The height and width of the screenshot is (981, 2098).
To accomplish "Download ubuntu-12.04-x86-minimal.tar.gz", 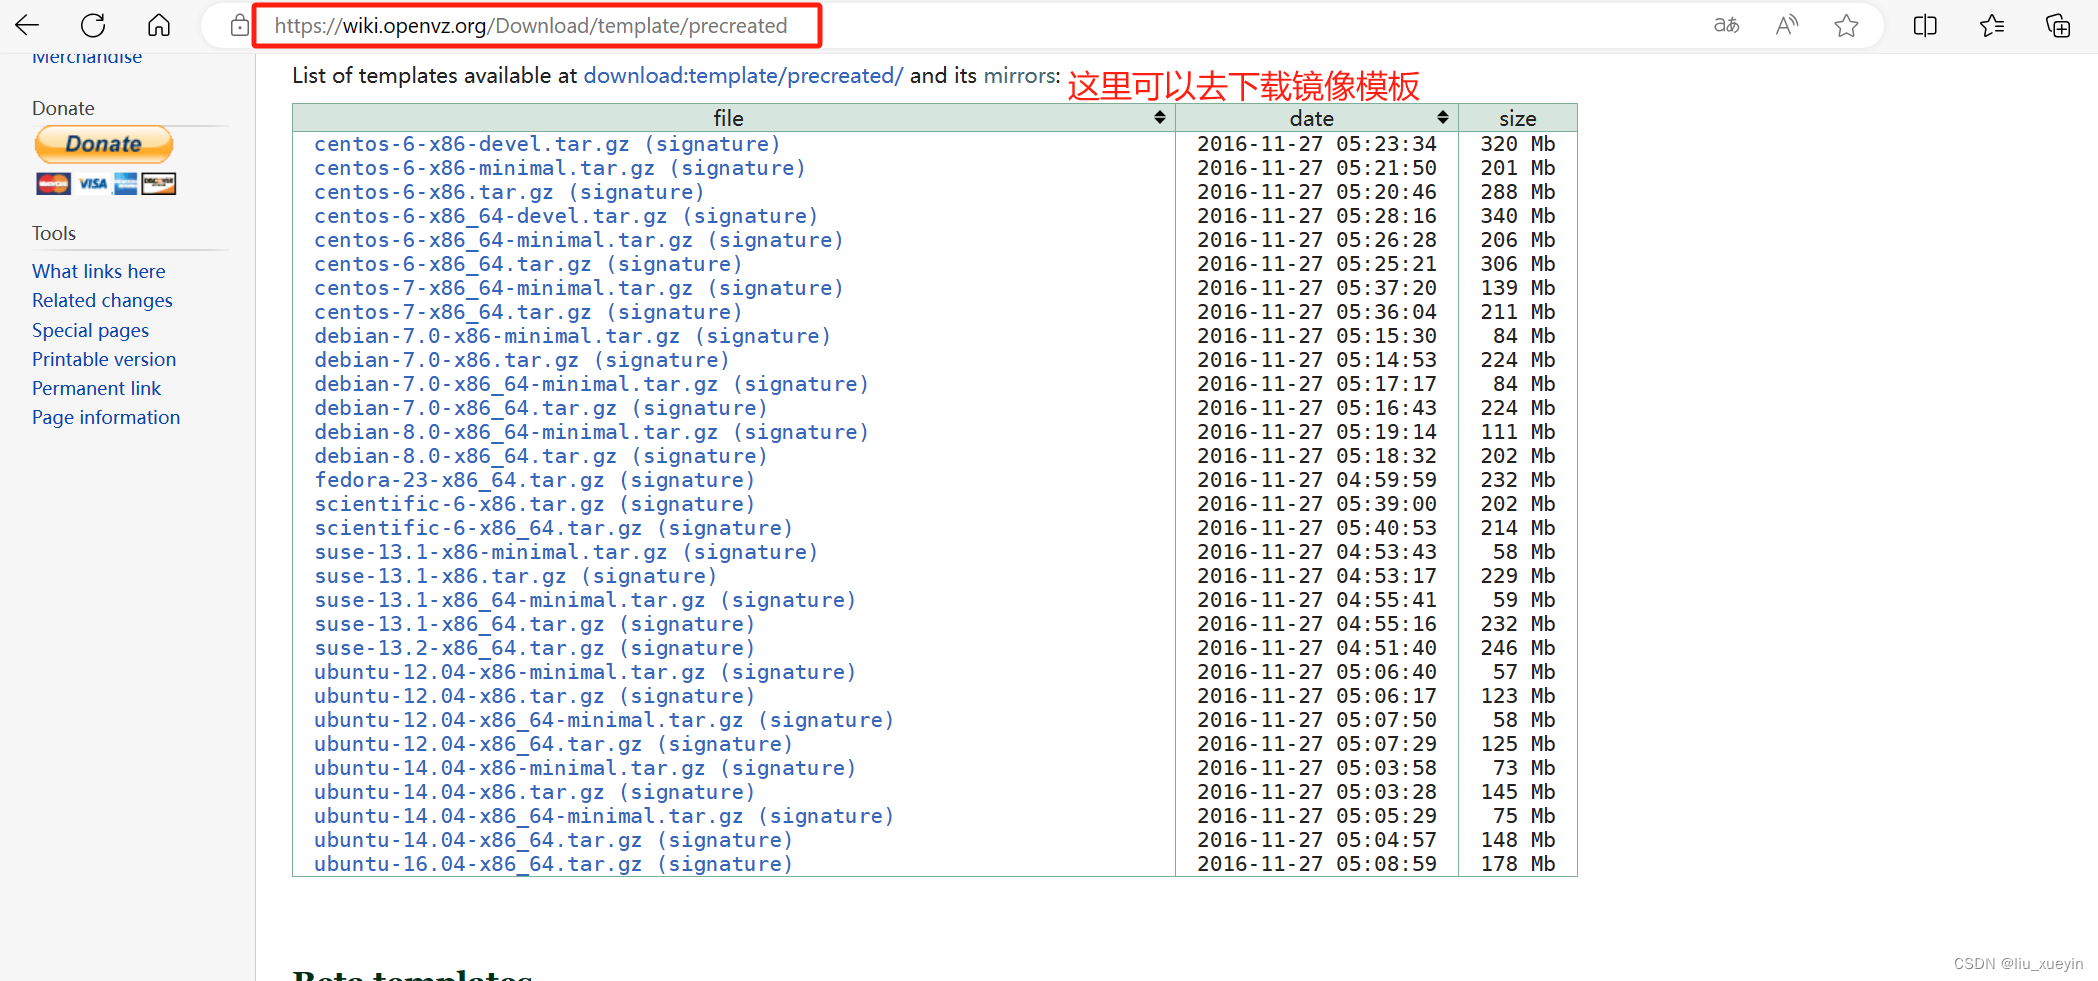I will (510, 672).
